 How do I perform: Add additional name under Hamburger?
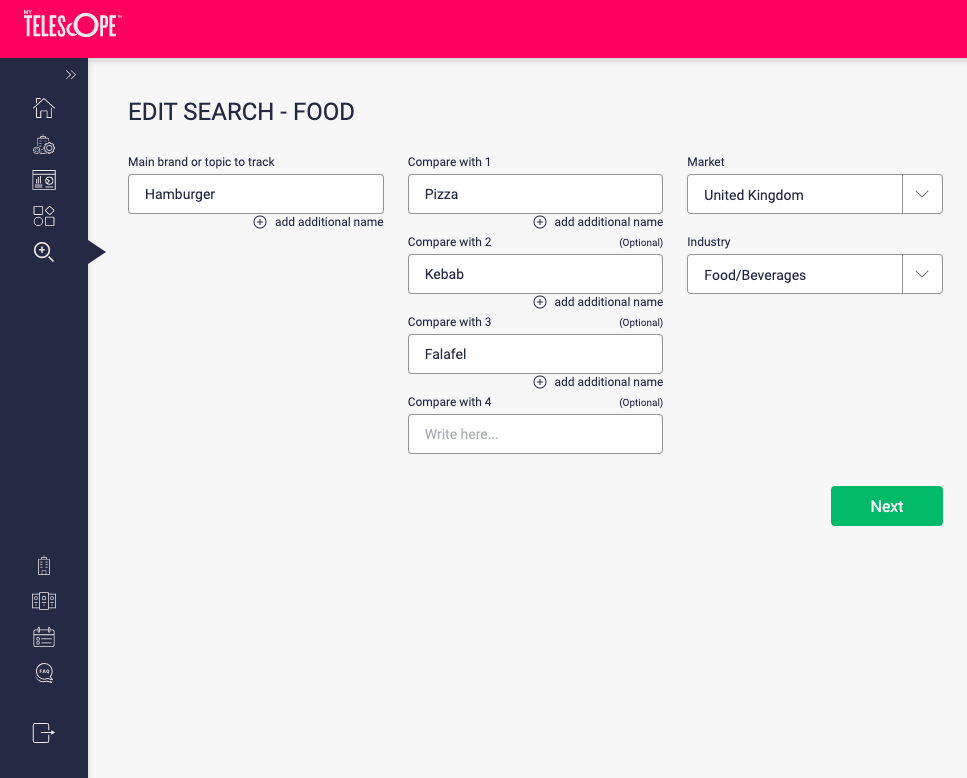tap(318, 222)
